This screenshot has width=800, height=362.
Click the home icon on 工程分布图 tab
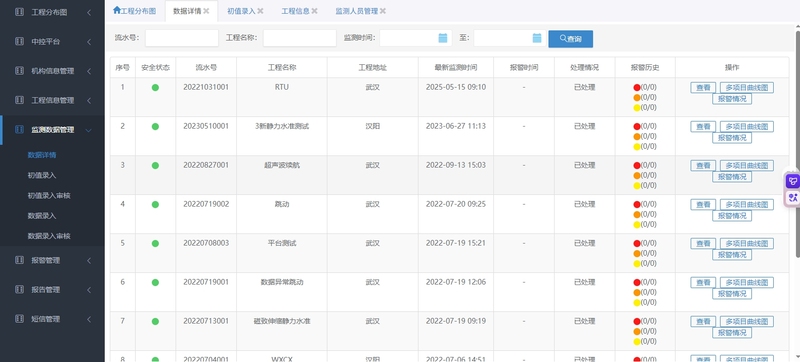pyautogui.click(x=117, y=10)
